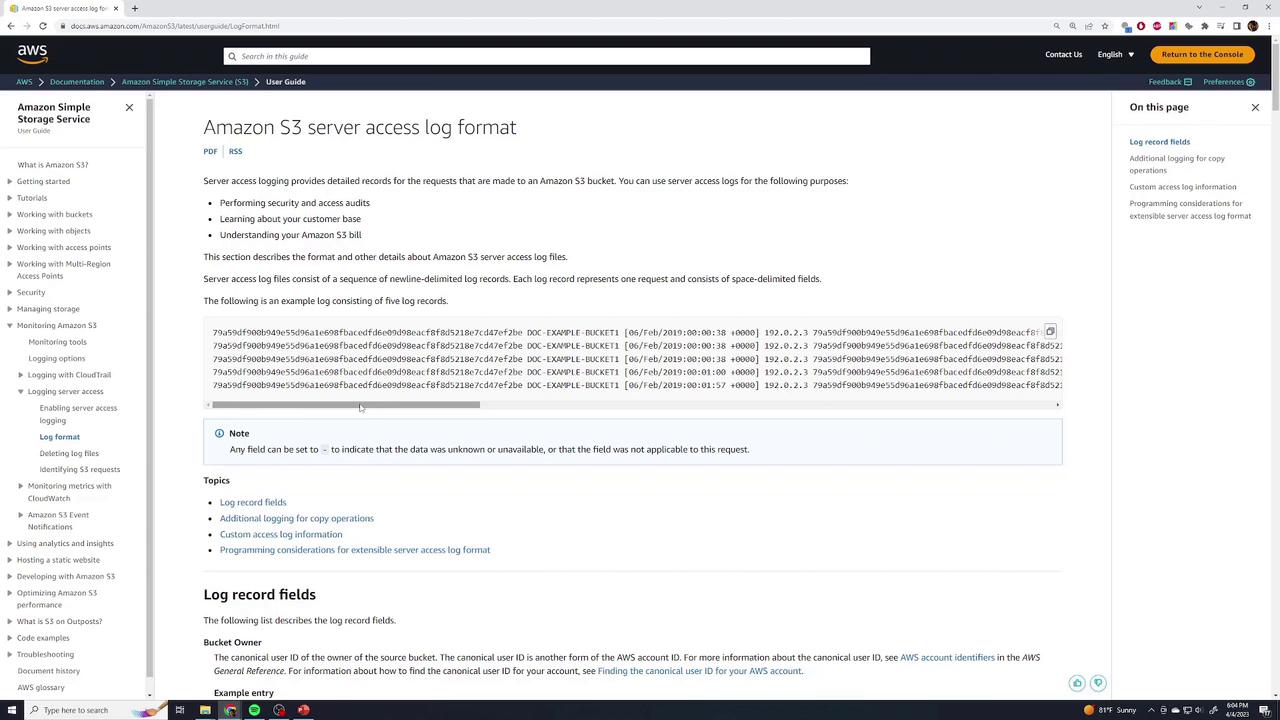Click the AWS logo in the header
Screen dimensions: 1280x720
point(32,54)
